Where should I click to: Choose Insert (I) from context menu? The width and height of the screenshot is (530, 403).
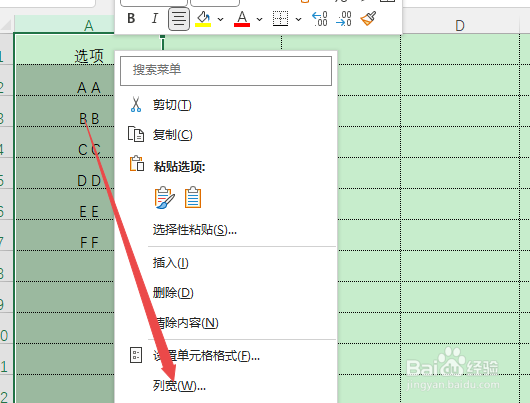click(x=170, y=263)
